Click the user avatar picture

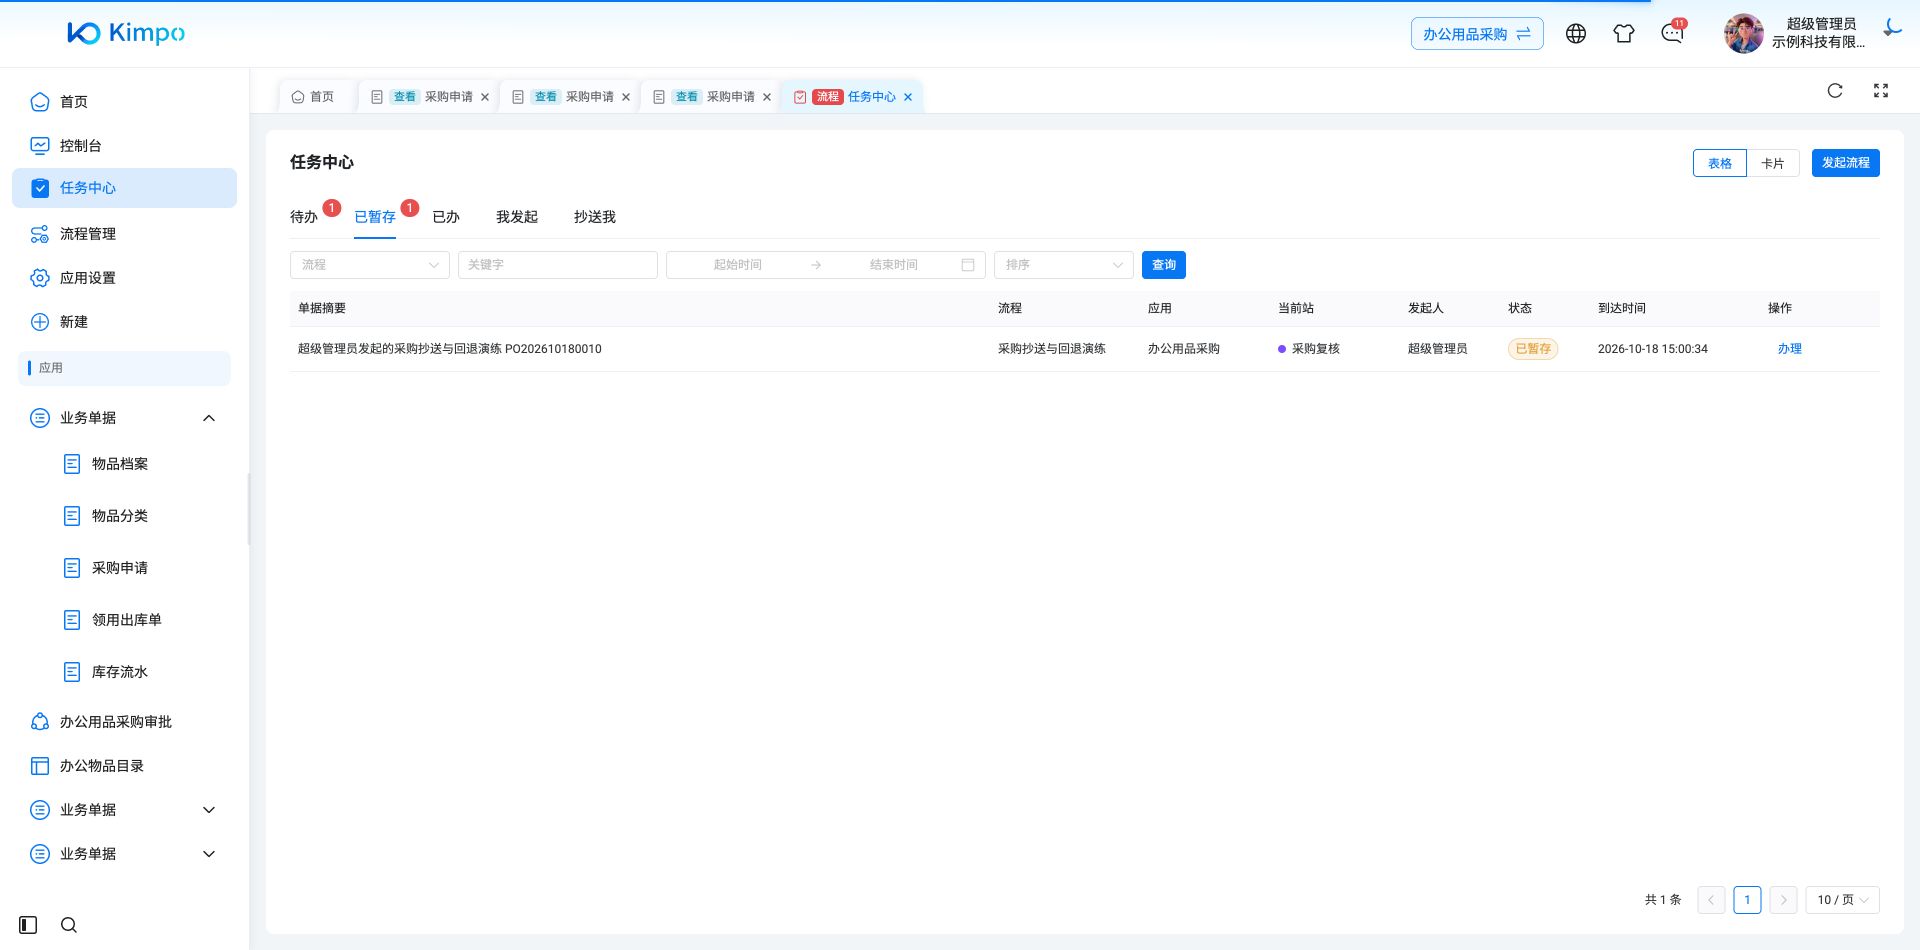[1744, 34]
